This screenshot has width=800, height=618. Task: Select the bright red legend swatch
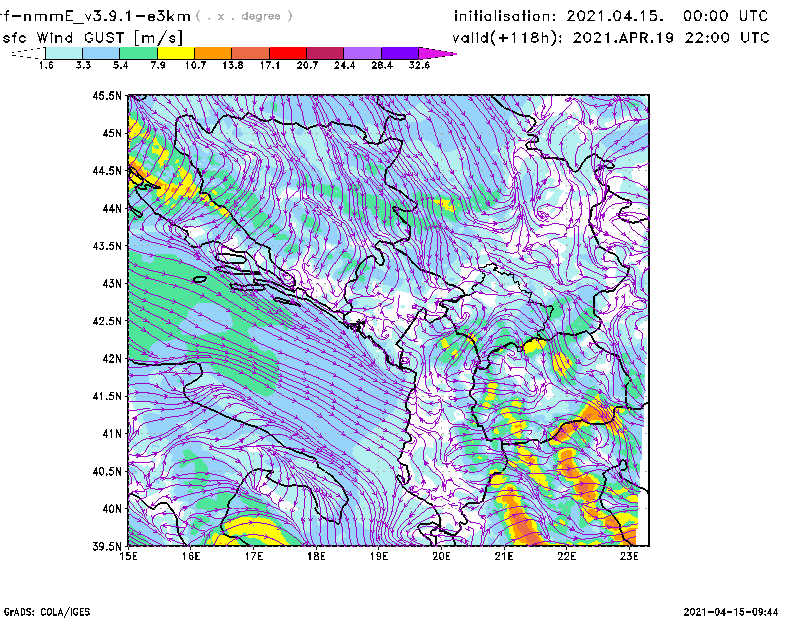point(288,53)
